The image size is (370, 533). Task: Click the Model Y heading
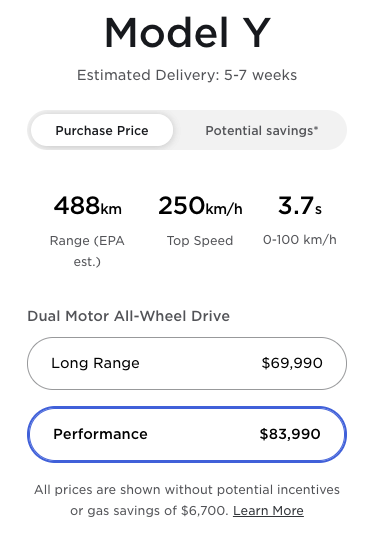187,33
